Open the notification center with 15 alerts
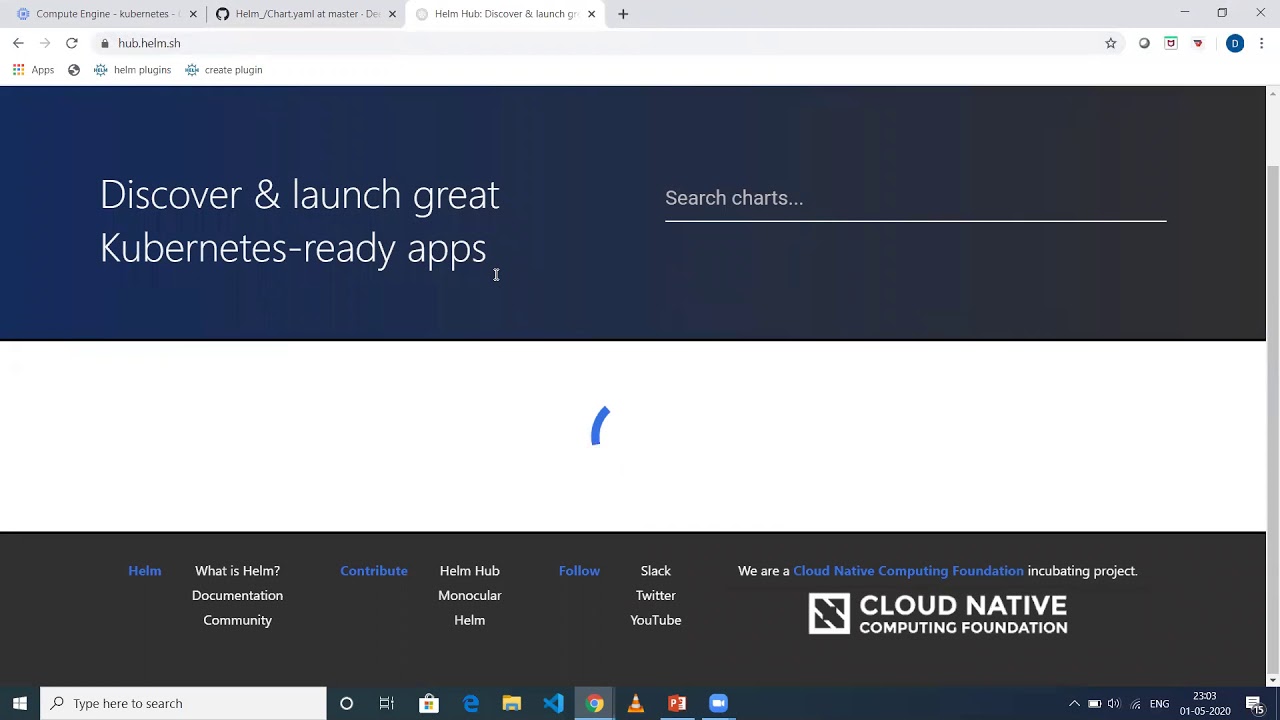The width and height of the screenshot is (1280, 720). pos(1255,704)
